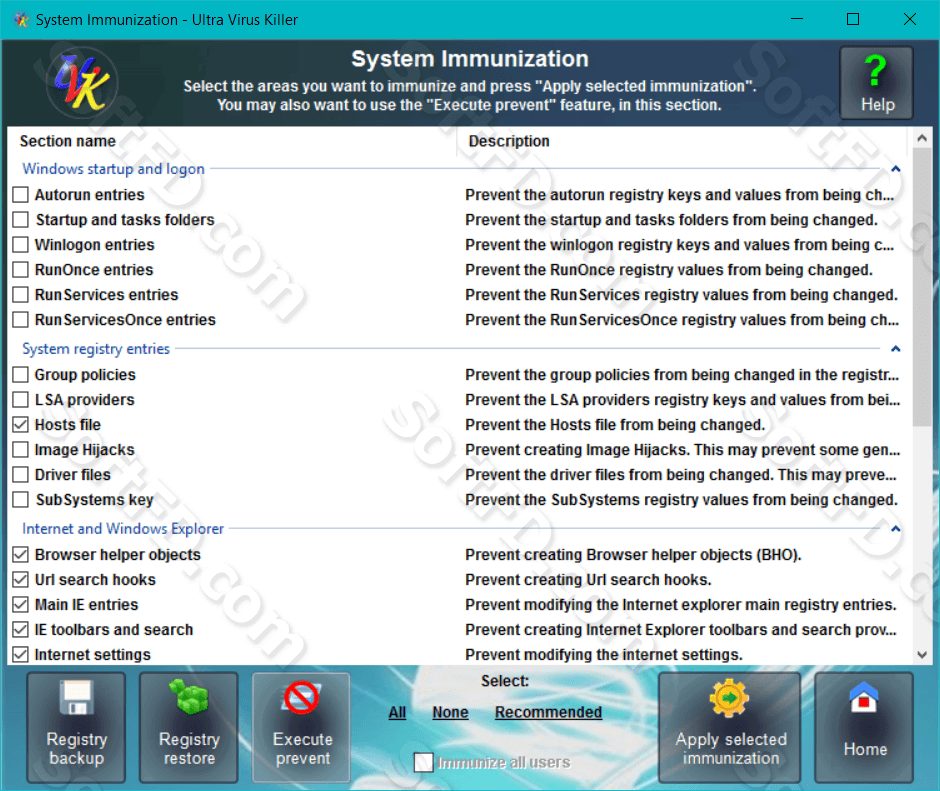This screenshot has width=940, height=791.
Task: Uncheck Main IE entries checkbox
Action: point(20,604)
